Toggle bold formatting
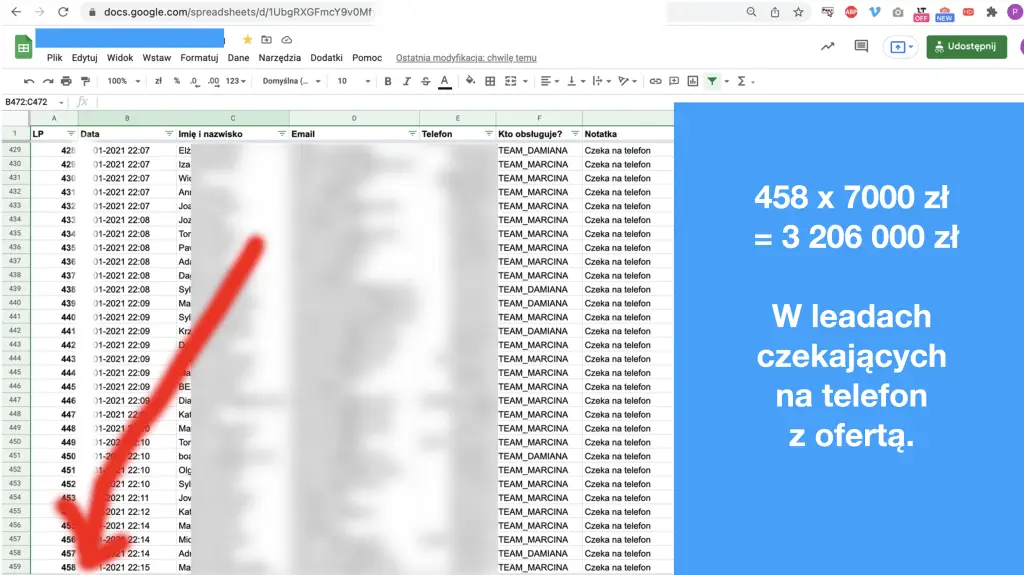 388,81
